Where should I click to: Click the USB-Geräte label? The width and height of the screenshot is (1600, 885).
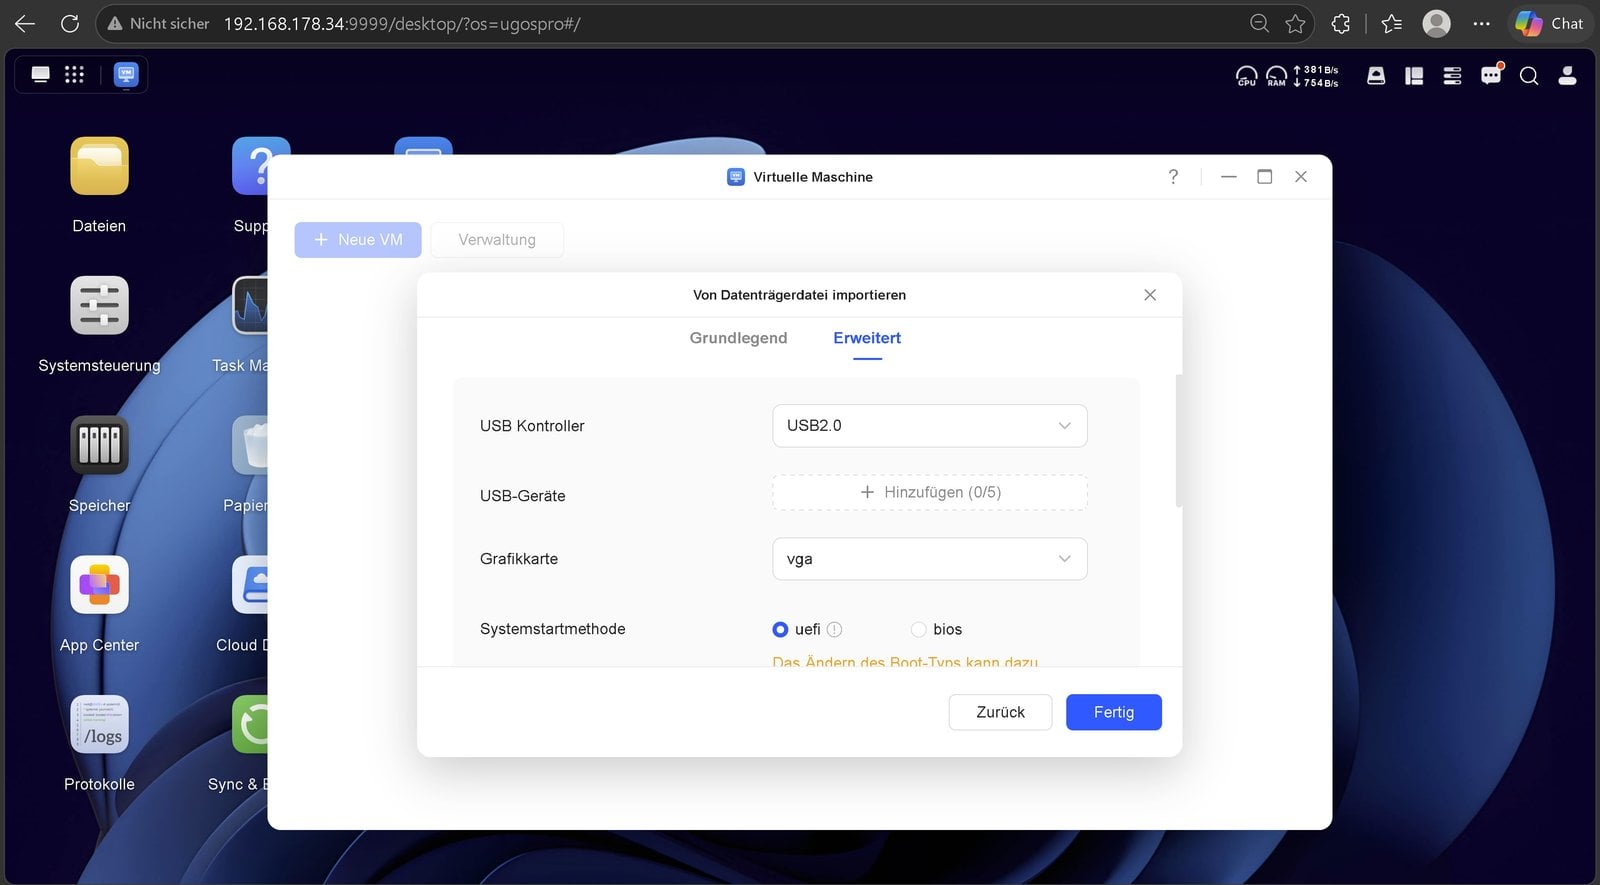(523, 496)
